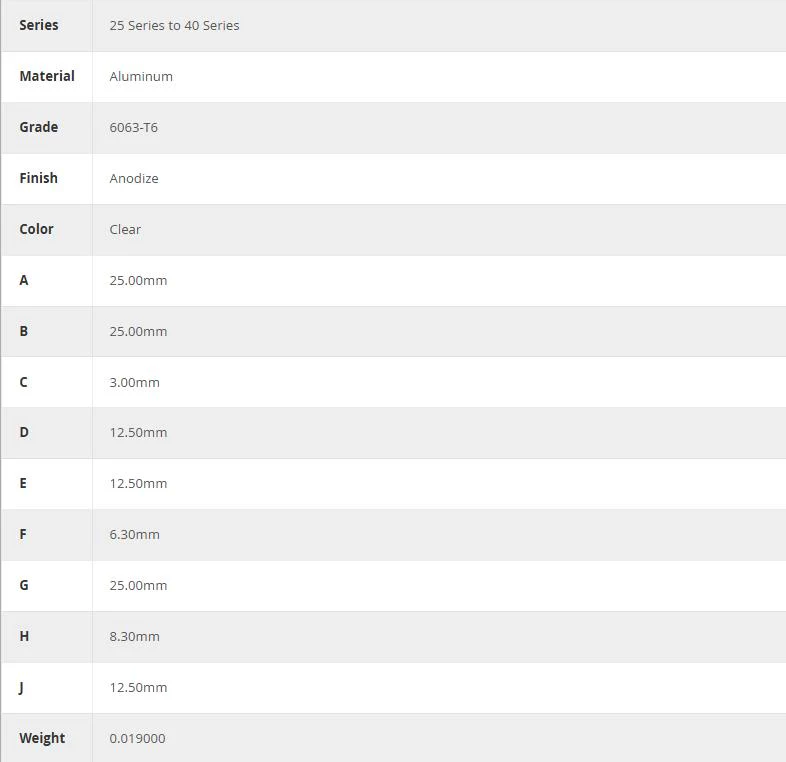This screenshot has width=786, height=762.
Task: Select the Anodize finish value
Action: coord(134,178)
